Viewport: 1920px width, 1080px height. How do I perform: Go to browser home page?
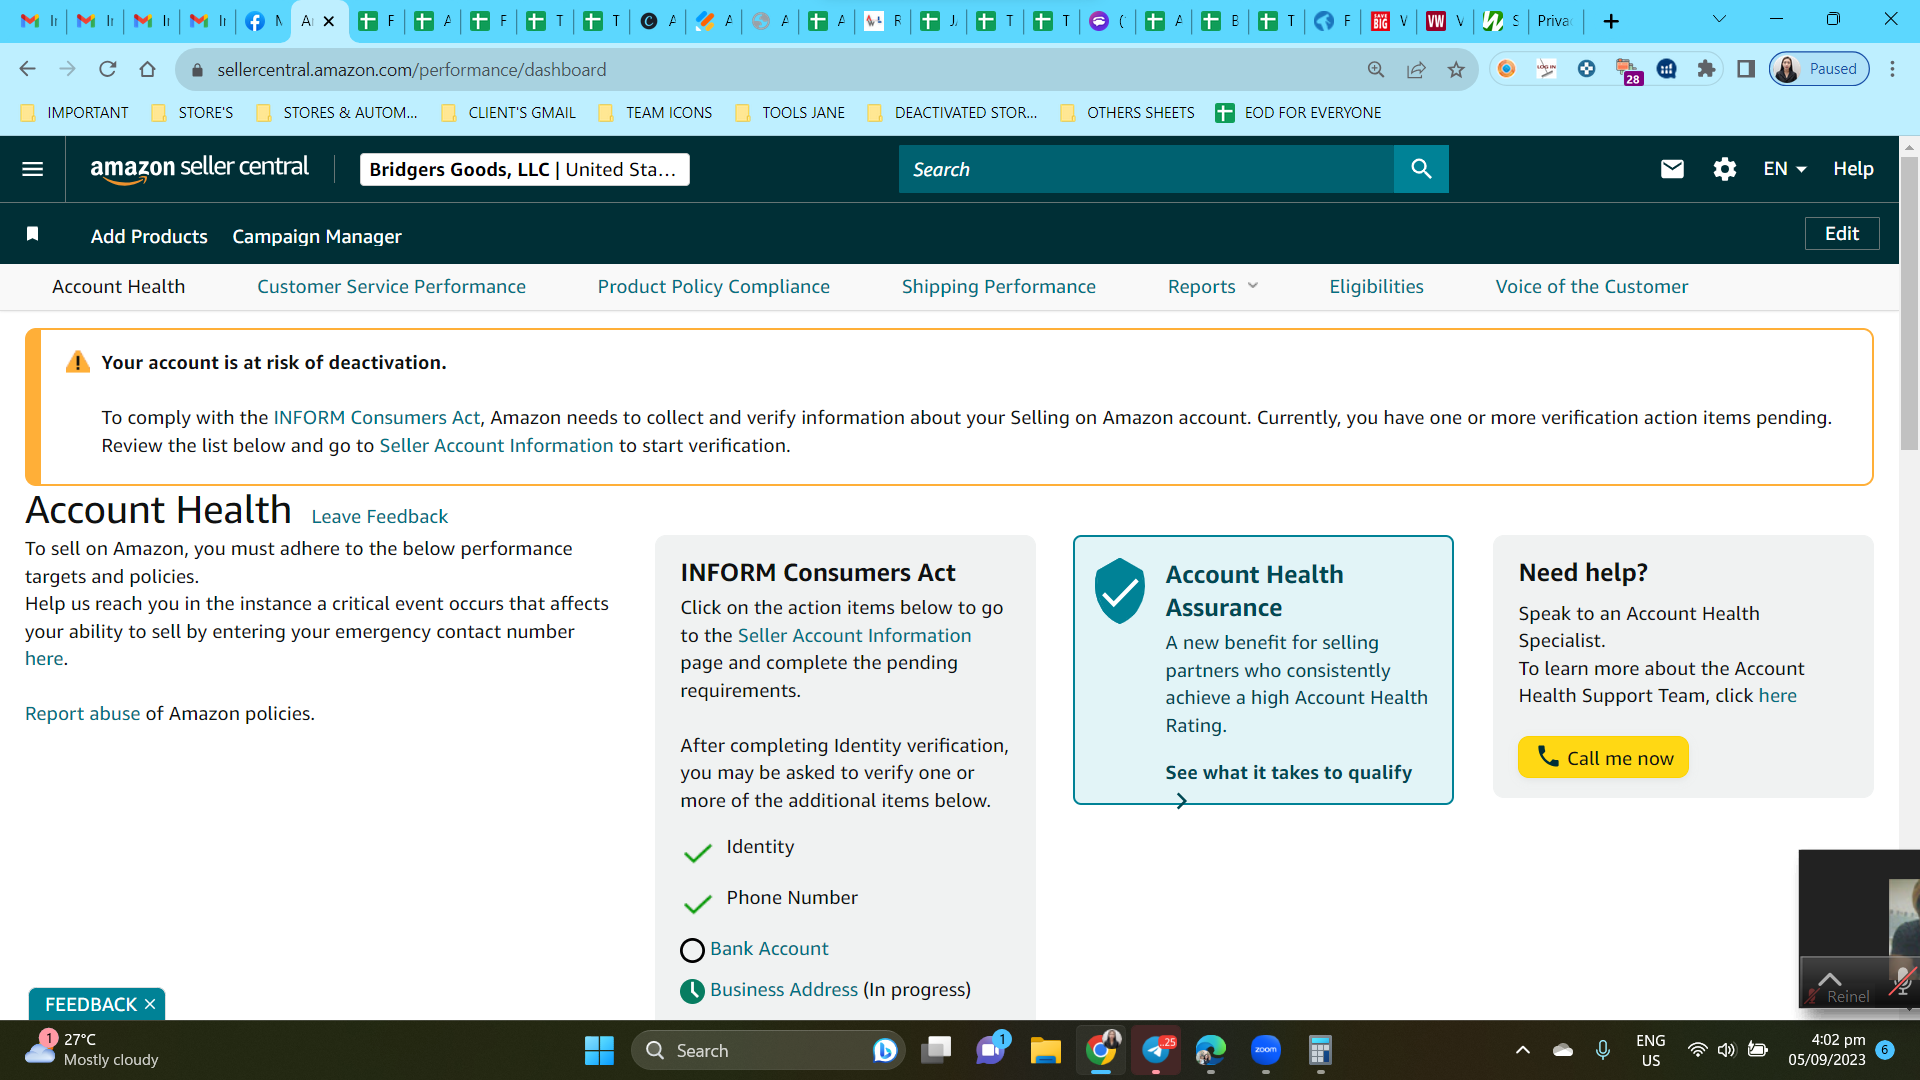click(x=147, y=69)
